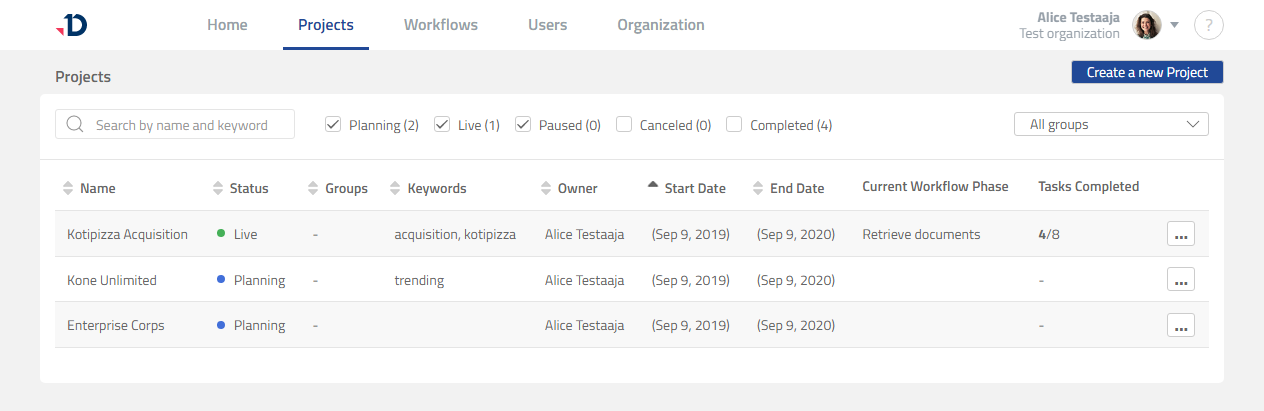Sort the table by Status column
1264x411 pixels.
tap(218, 188)
